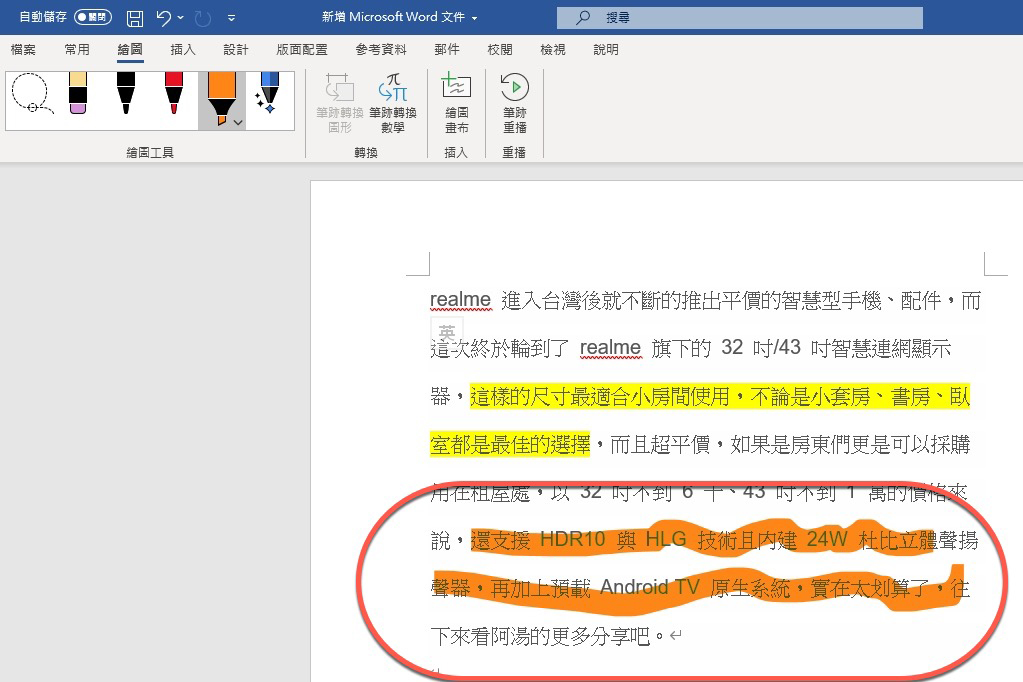
Task: Switch to the 校閱 ribbon tab
Action: [x=500, y=48]
